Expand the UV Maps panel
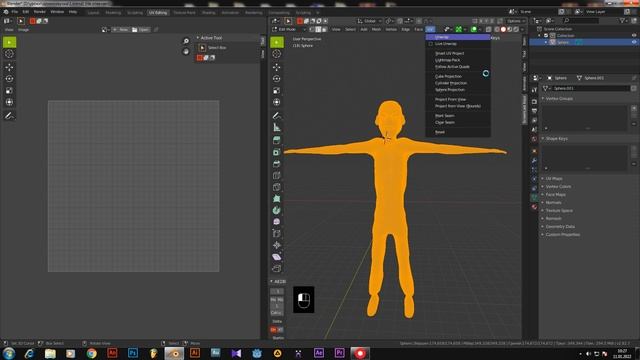The height and width of the screenshot is (360, 640). click(x=553, y=179)
